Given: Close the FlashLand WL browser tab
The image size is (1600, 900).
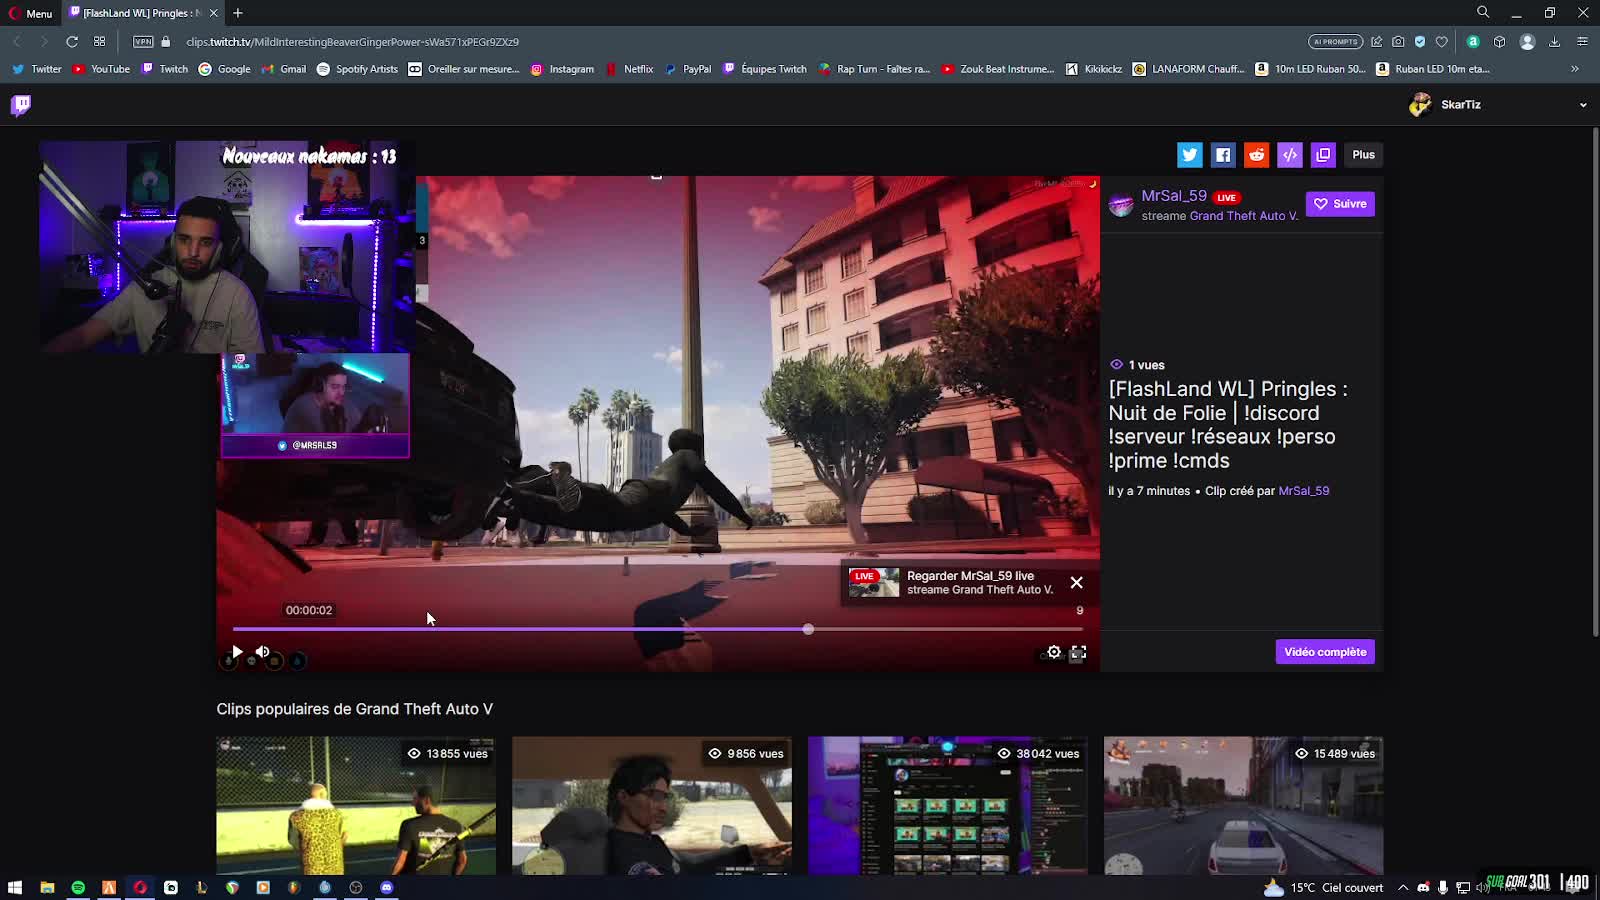Looking at the screenshot, I should coord(213,13).
